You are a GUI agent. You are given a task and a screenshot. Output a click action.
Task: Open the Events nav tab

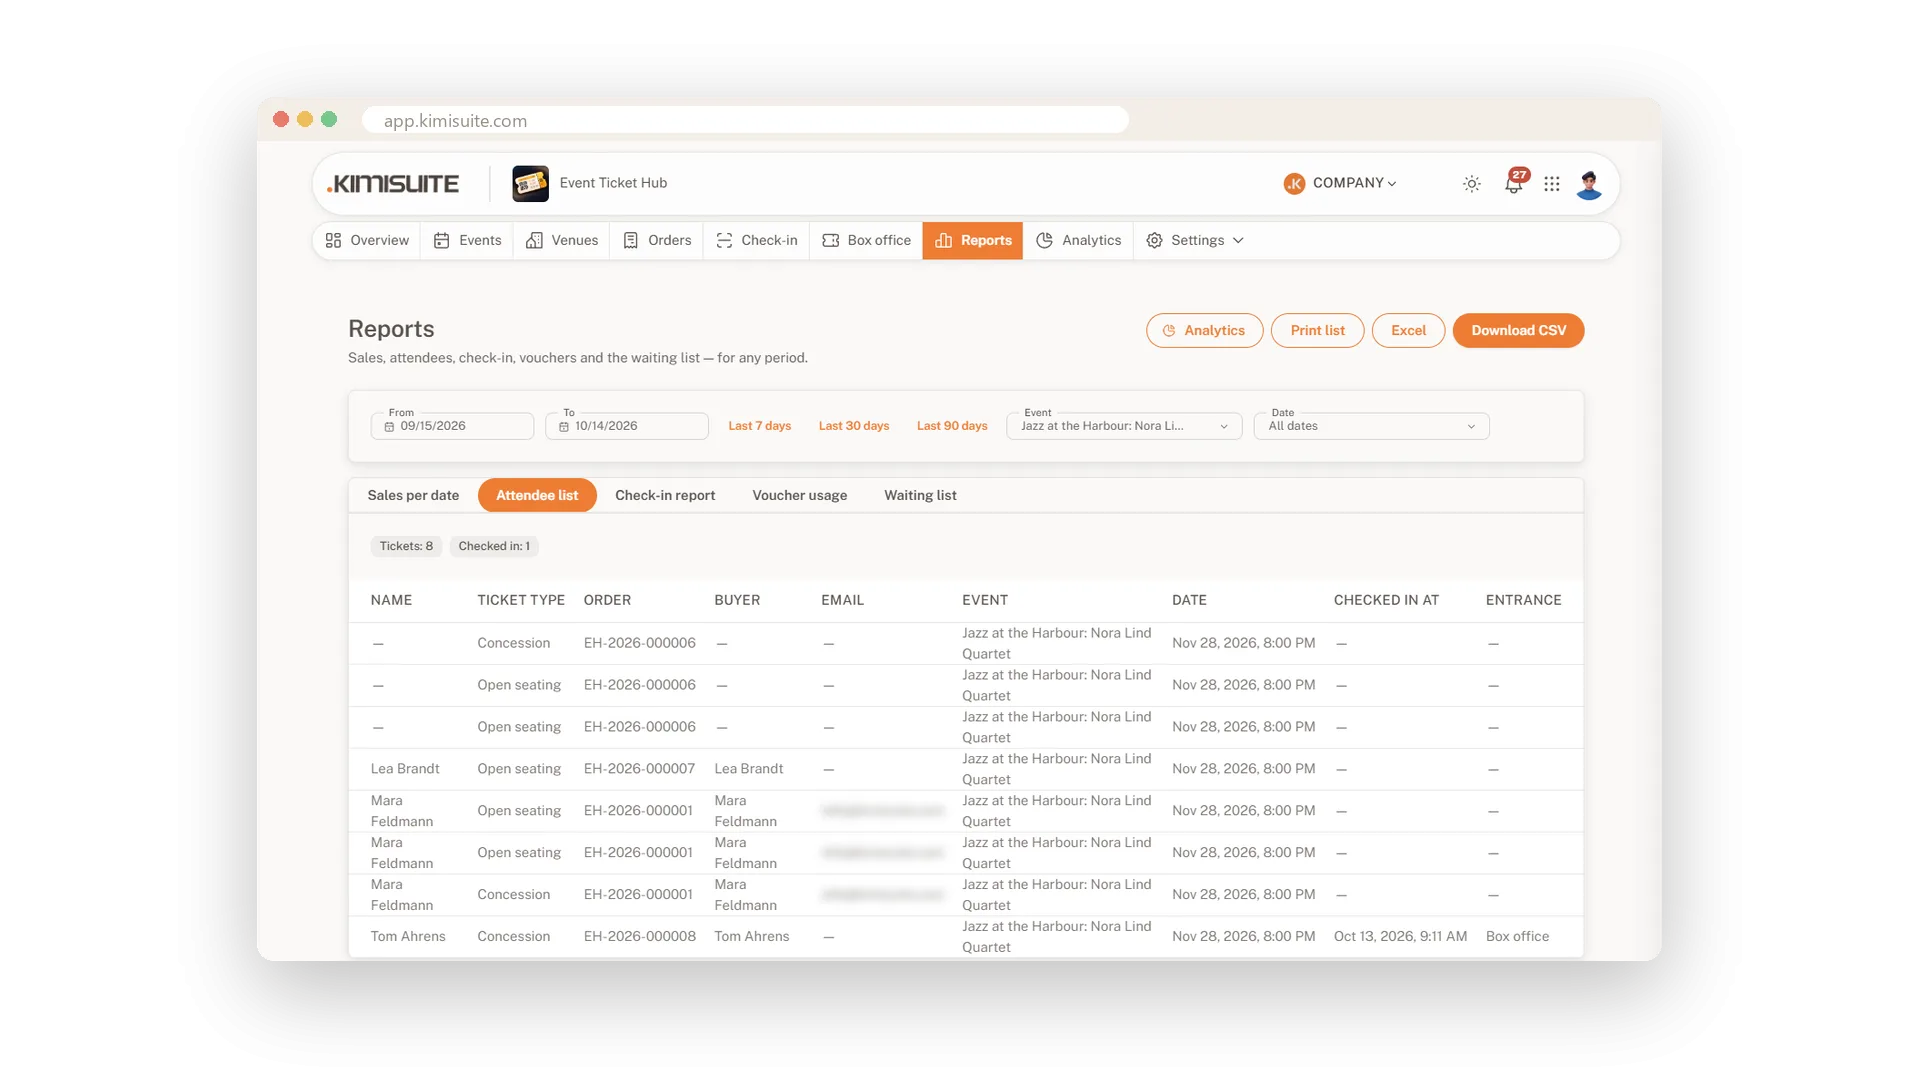click(467, 241)
